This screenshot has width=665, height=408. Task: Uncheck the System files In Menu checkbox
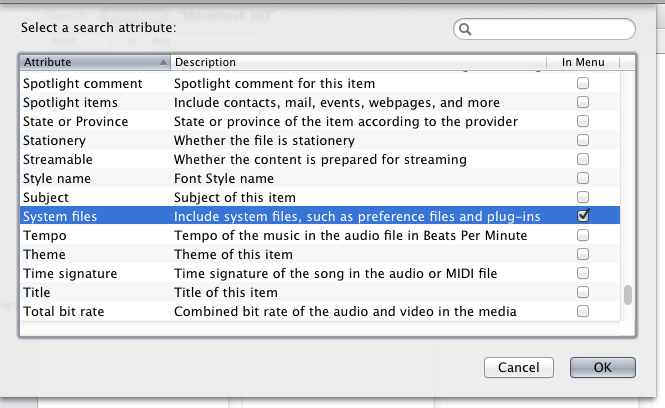(583, 216)
